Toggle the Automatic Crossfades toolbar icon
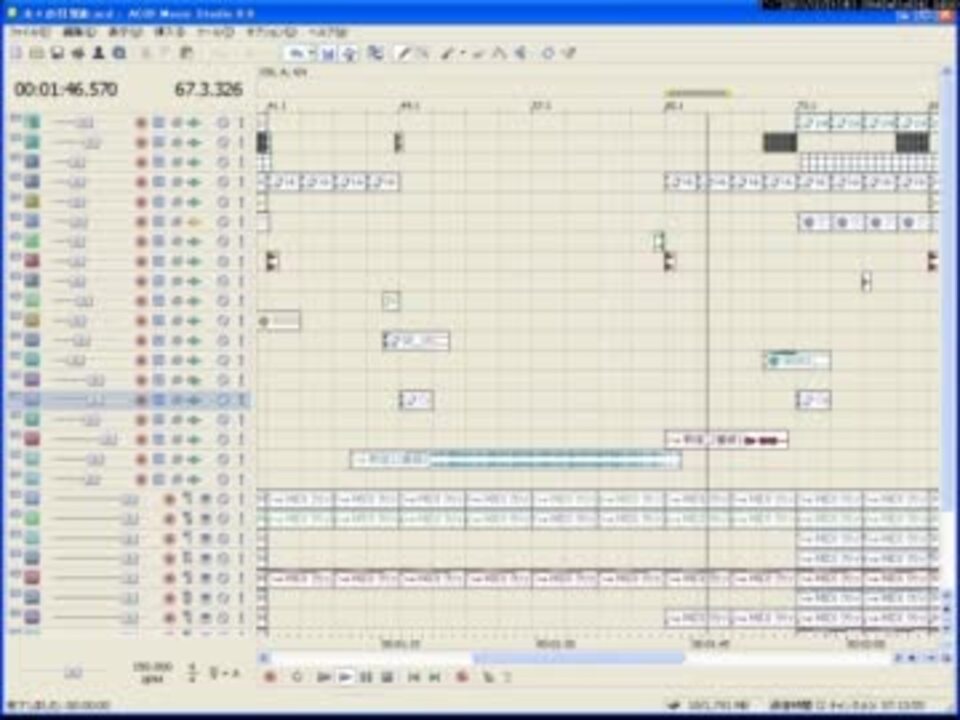 [x=350, y=53]
